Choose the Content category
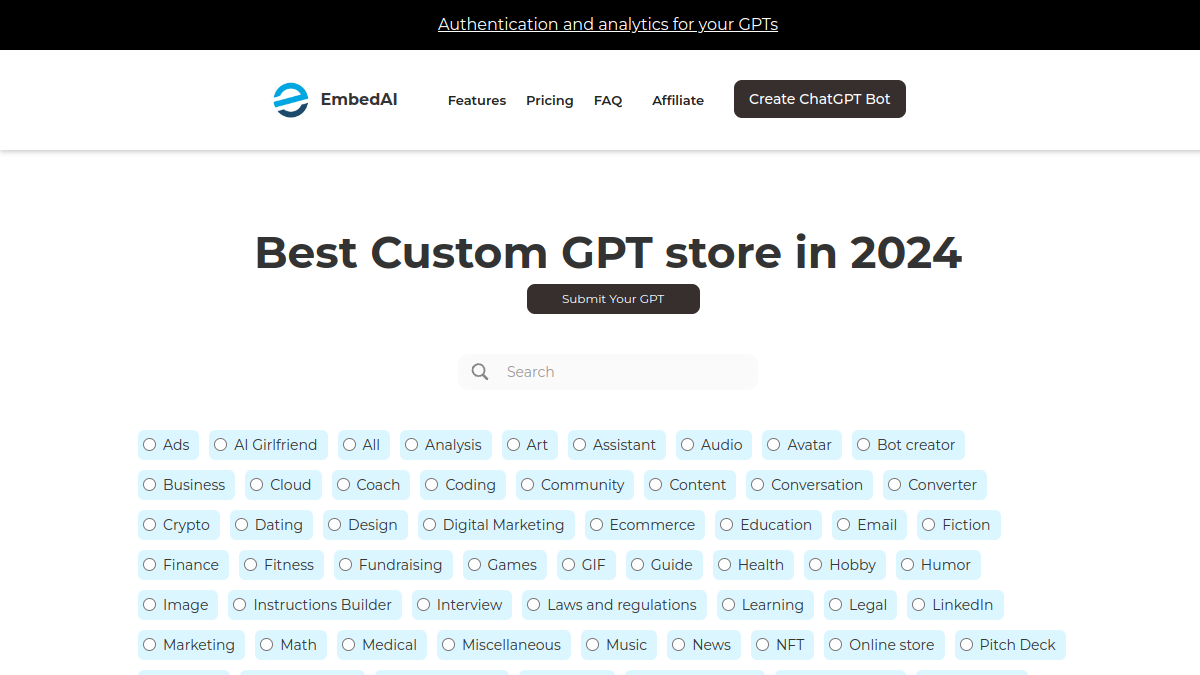Screen dimensions: 1200x675 pyautogui.click(x=690, y=485)
